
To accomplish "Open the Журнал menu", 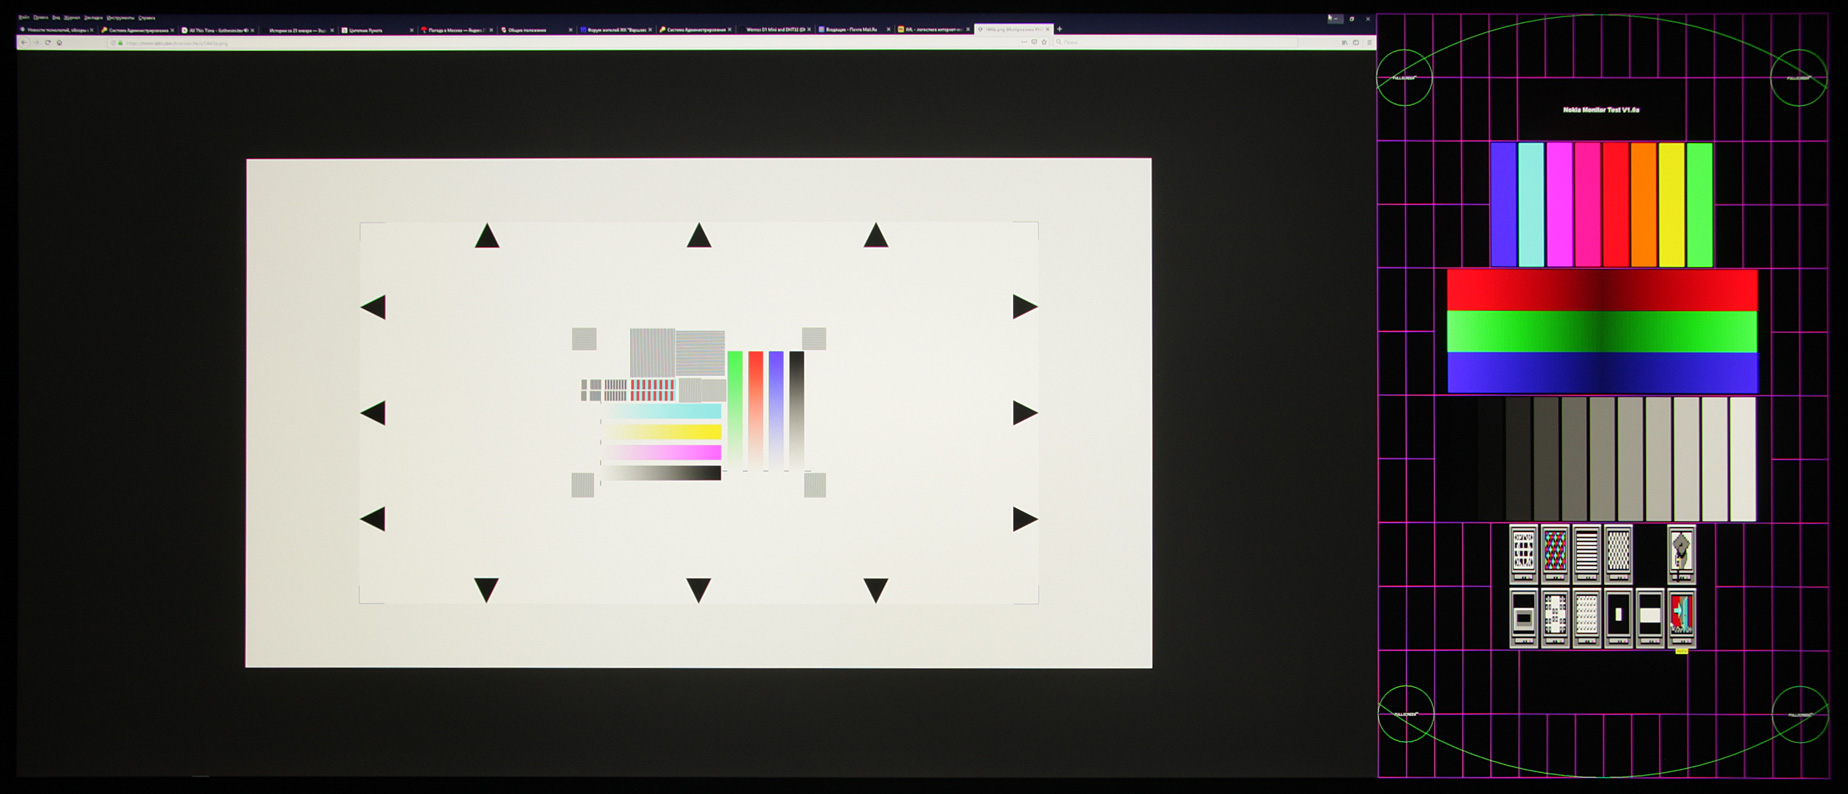I will click(x=72, y=17).
